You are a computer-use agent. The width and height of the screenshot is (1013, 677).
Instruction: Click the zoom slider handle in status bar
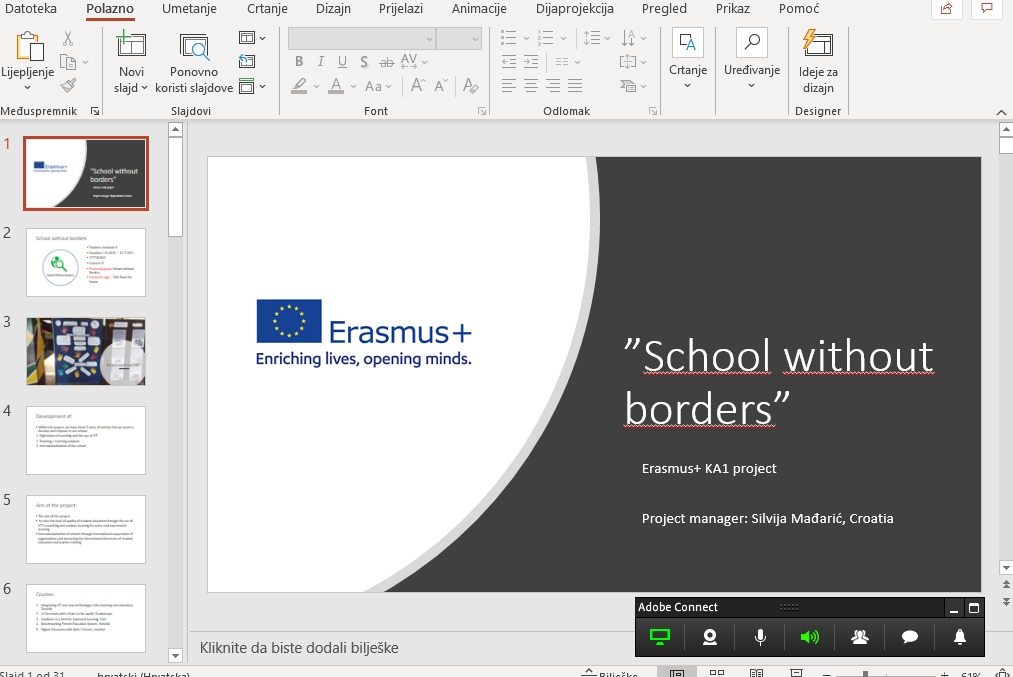[x=865, y=674]
